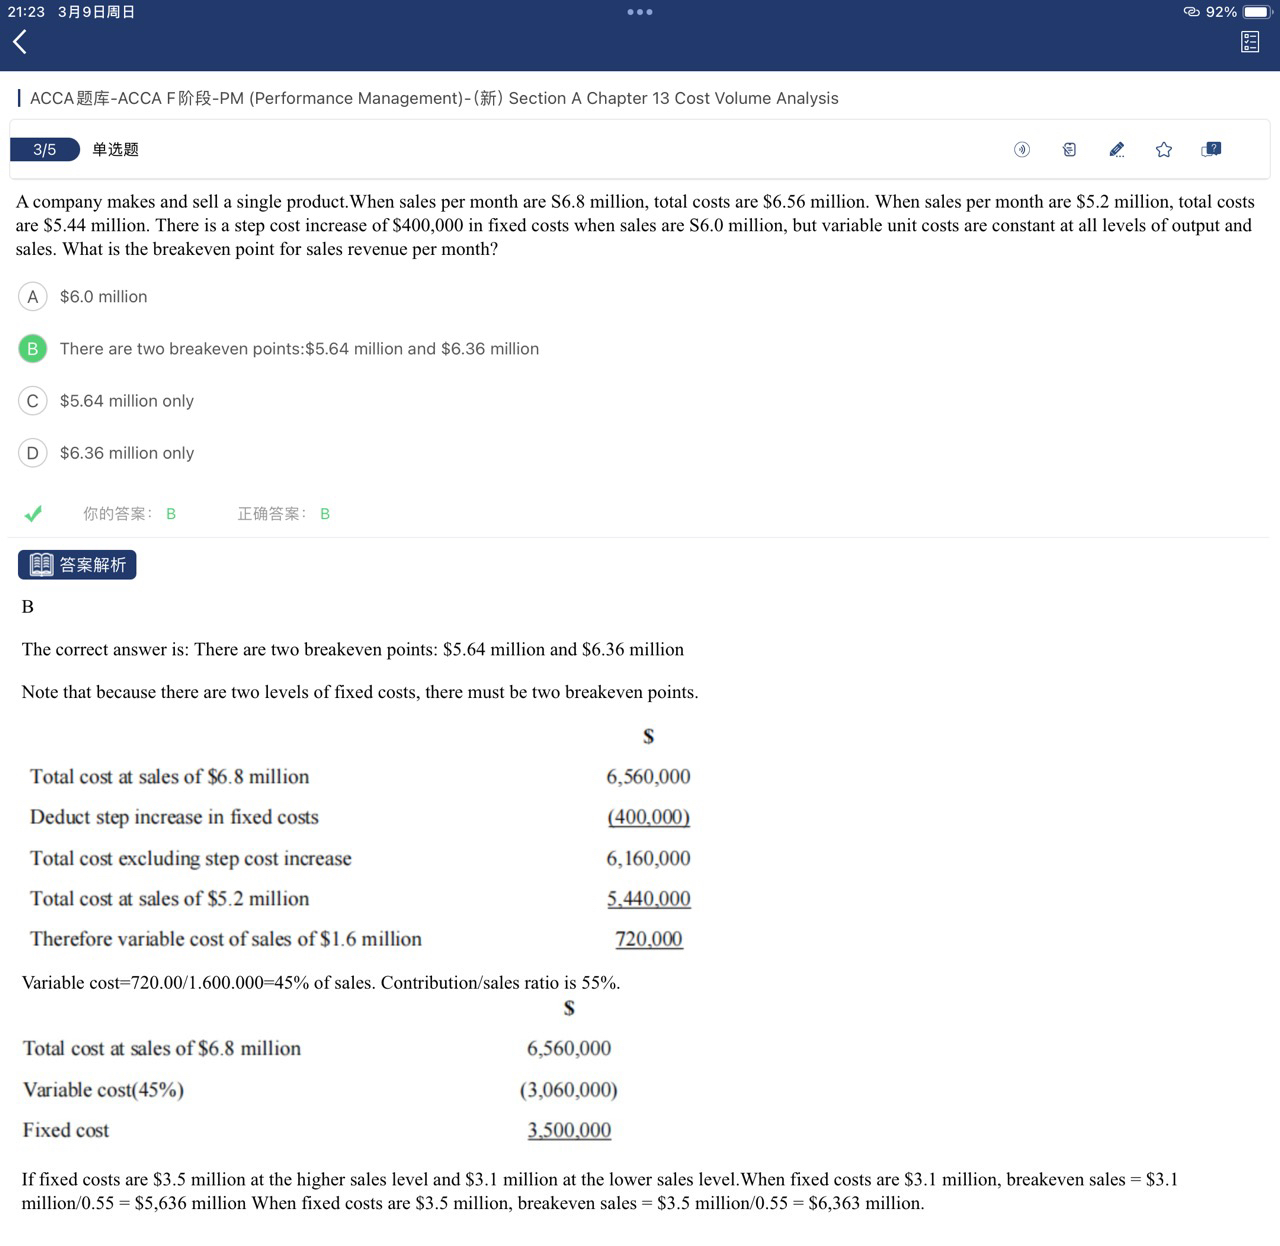Tap the 单选题 question type label

tap(115, 150)
